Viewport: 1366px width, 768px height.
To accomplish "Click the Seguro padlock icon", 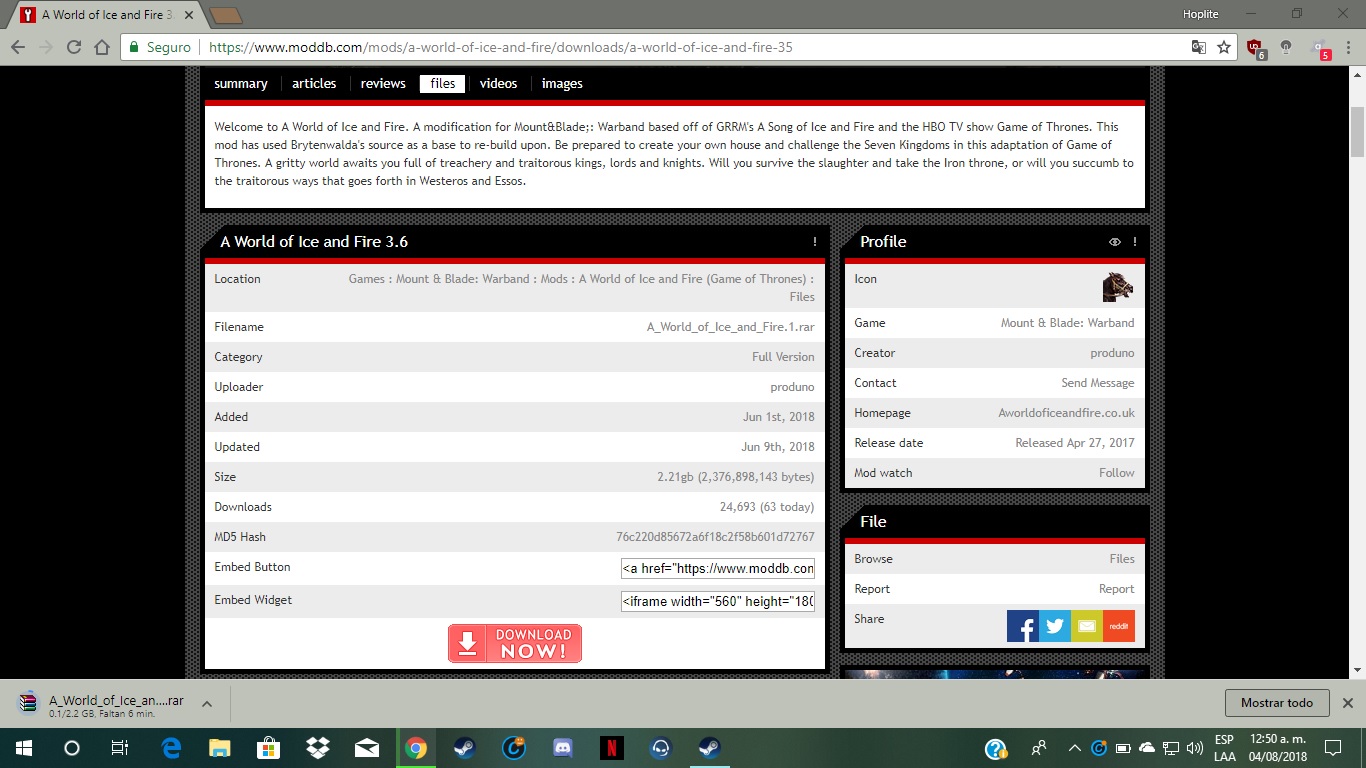I will click(134, 47).
